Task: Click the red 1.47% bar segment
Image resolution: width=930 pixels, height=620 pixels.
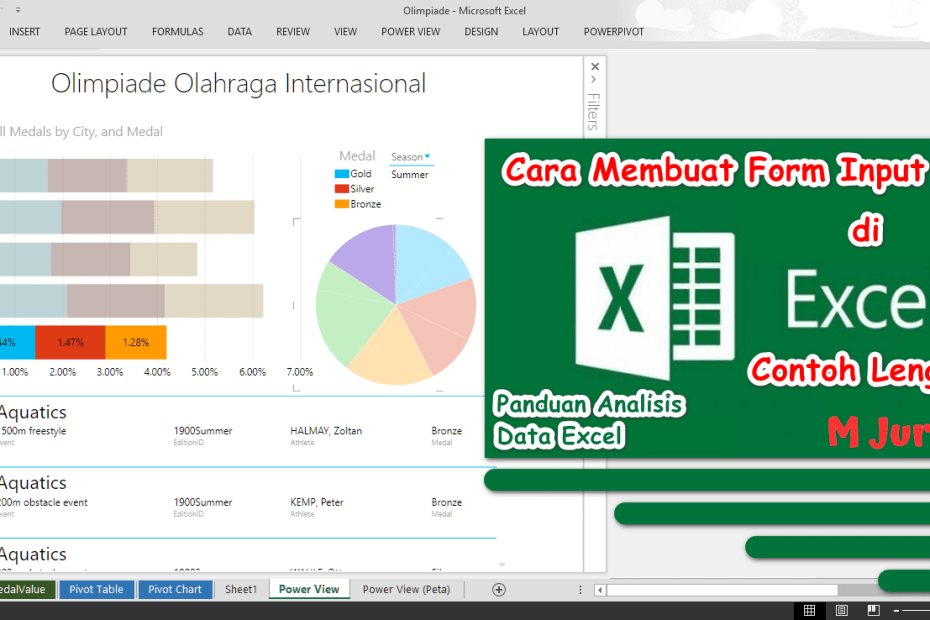Action: point(70,342)
